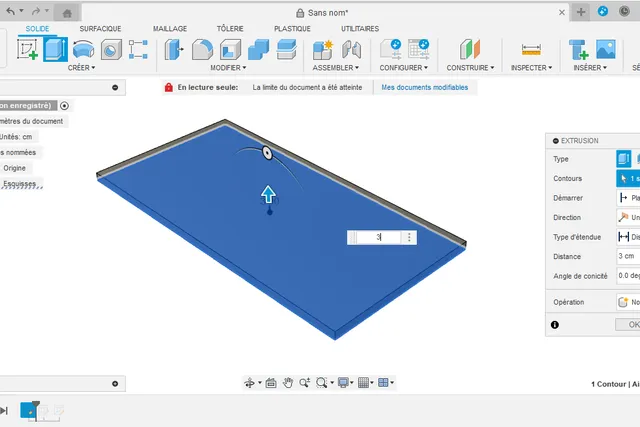Click the Angle de conicité field
640x427 pixels.
(x=628, y=276)
